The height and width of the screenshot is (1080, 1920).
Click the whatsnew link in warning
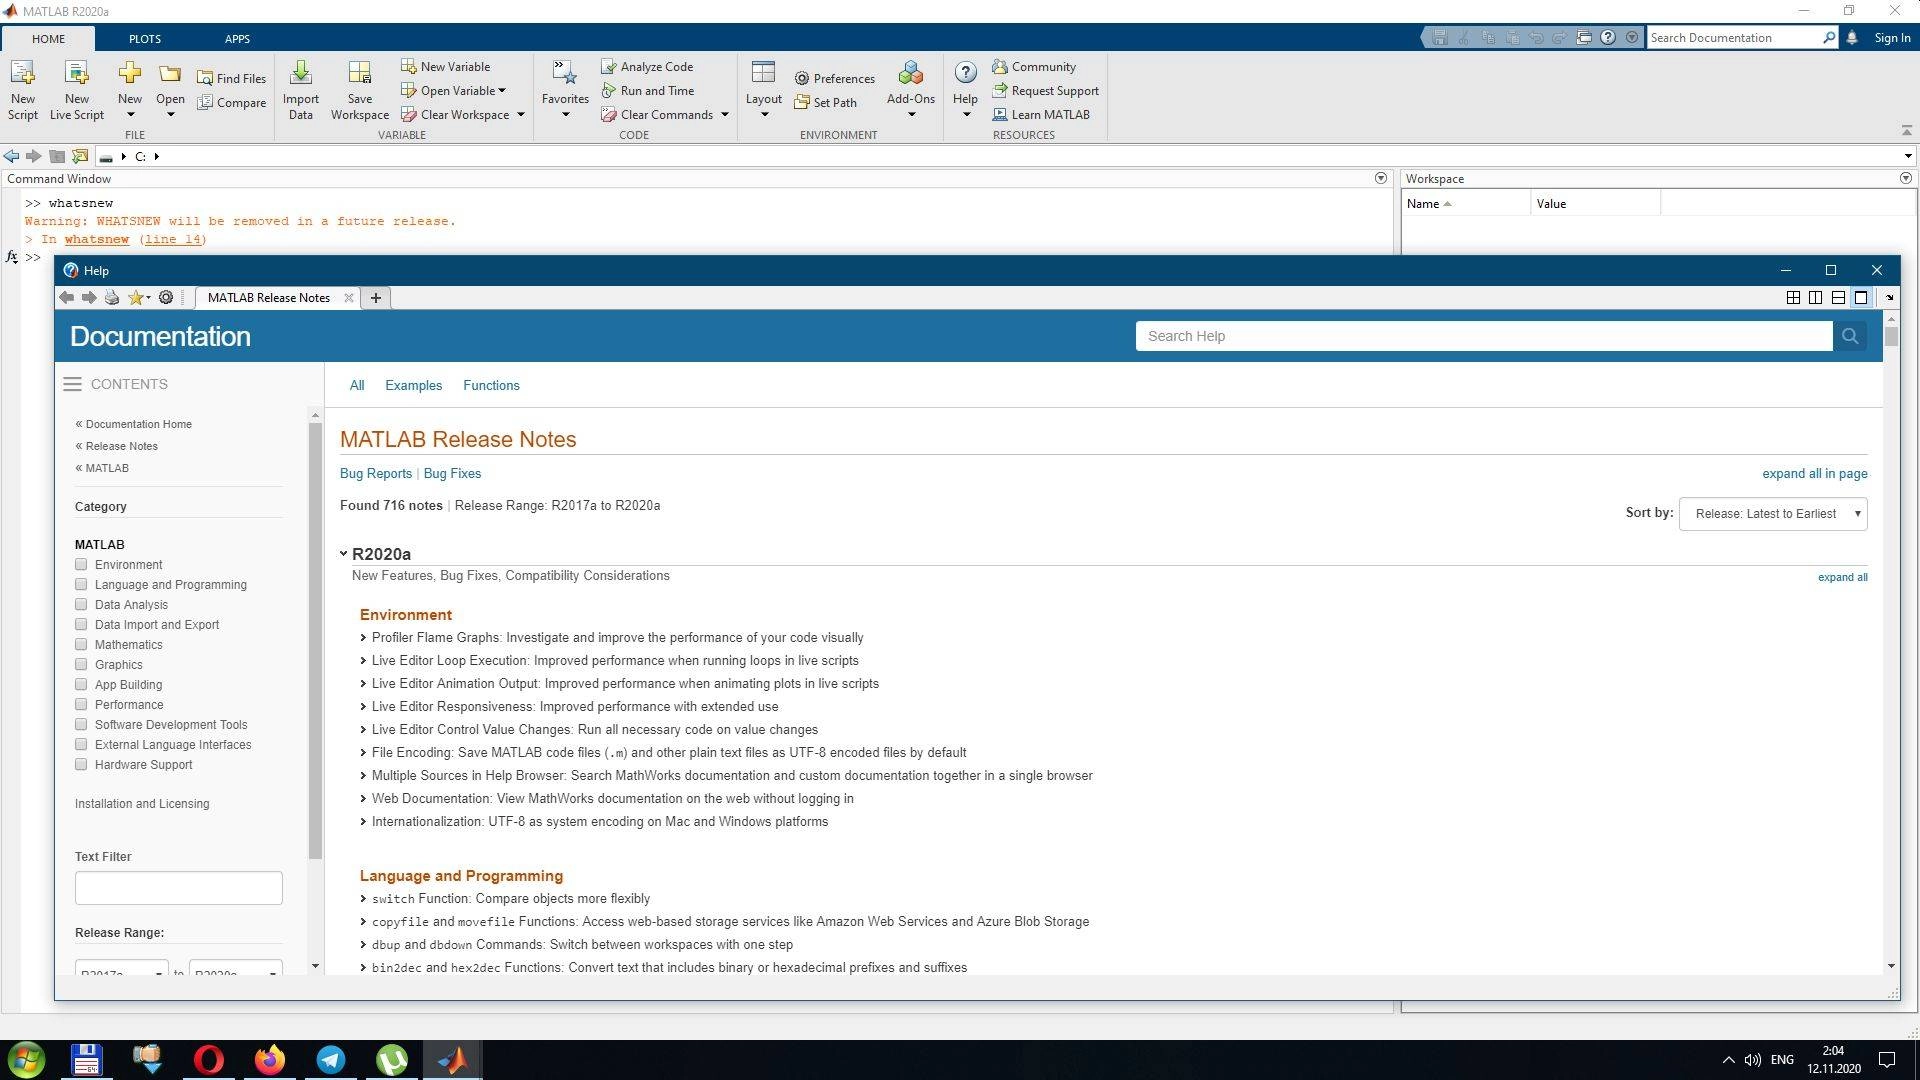tap(97, 239)
